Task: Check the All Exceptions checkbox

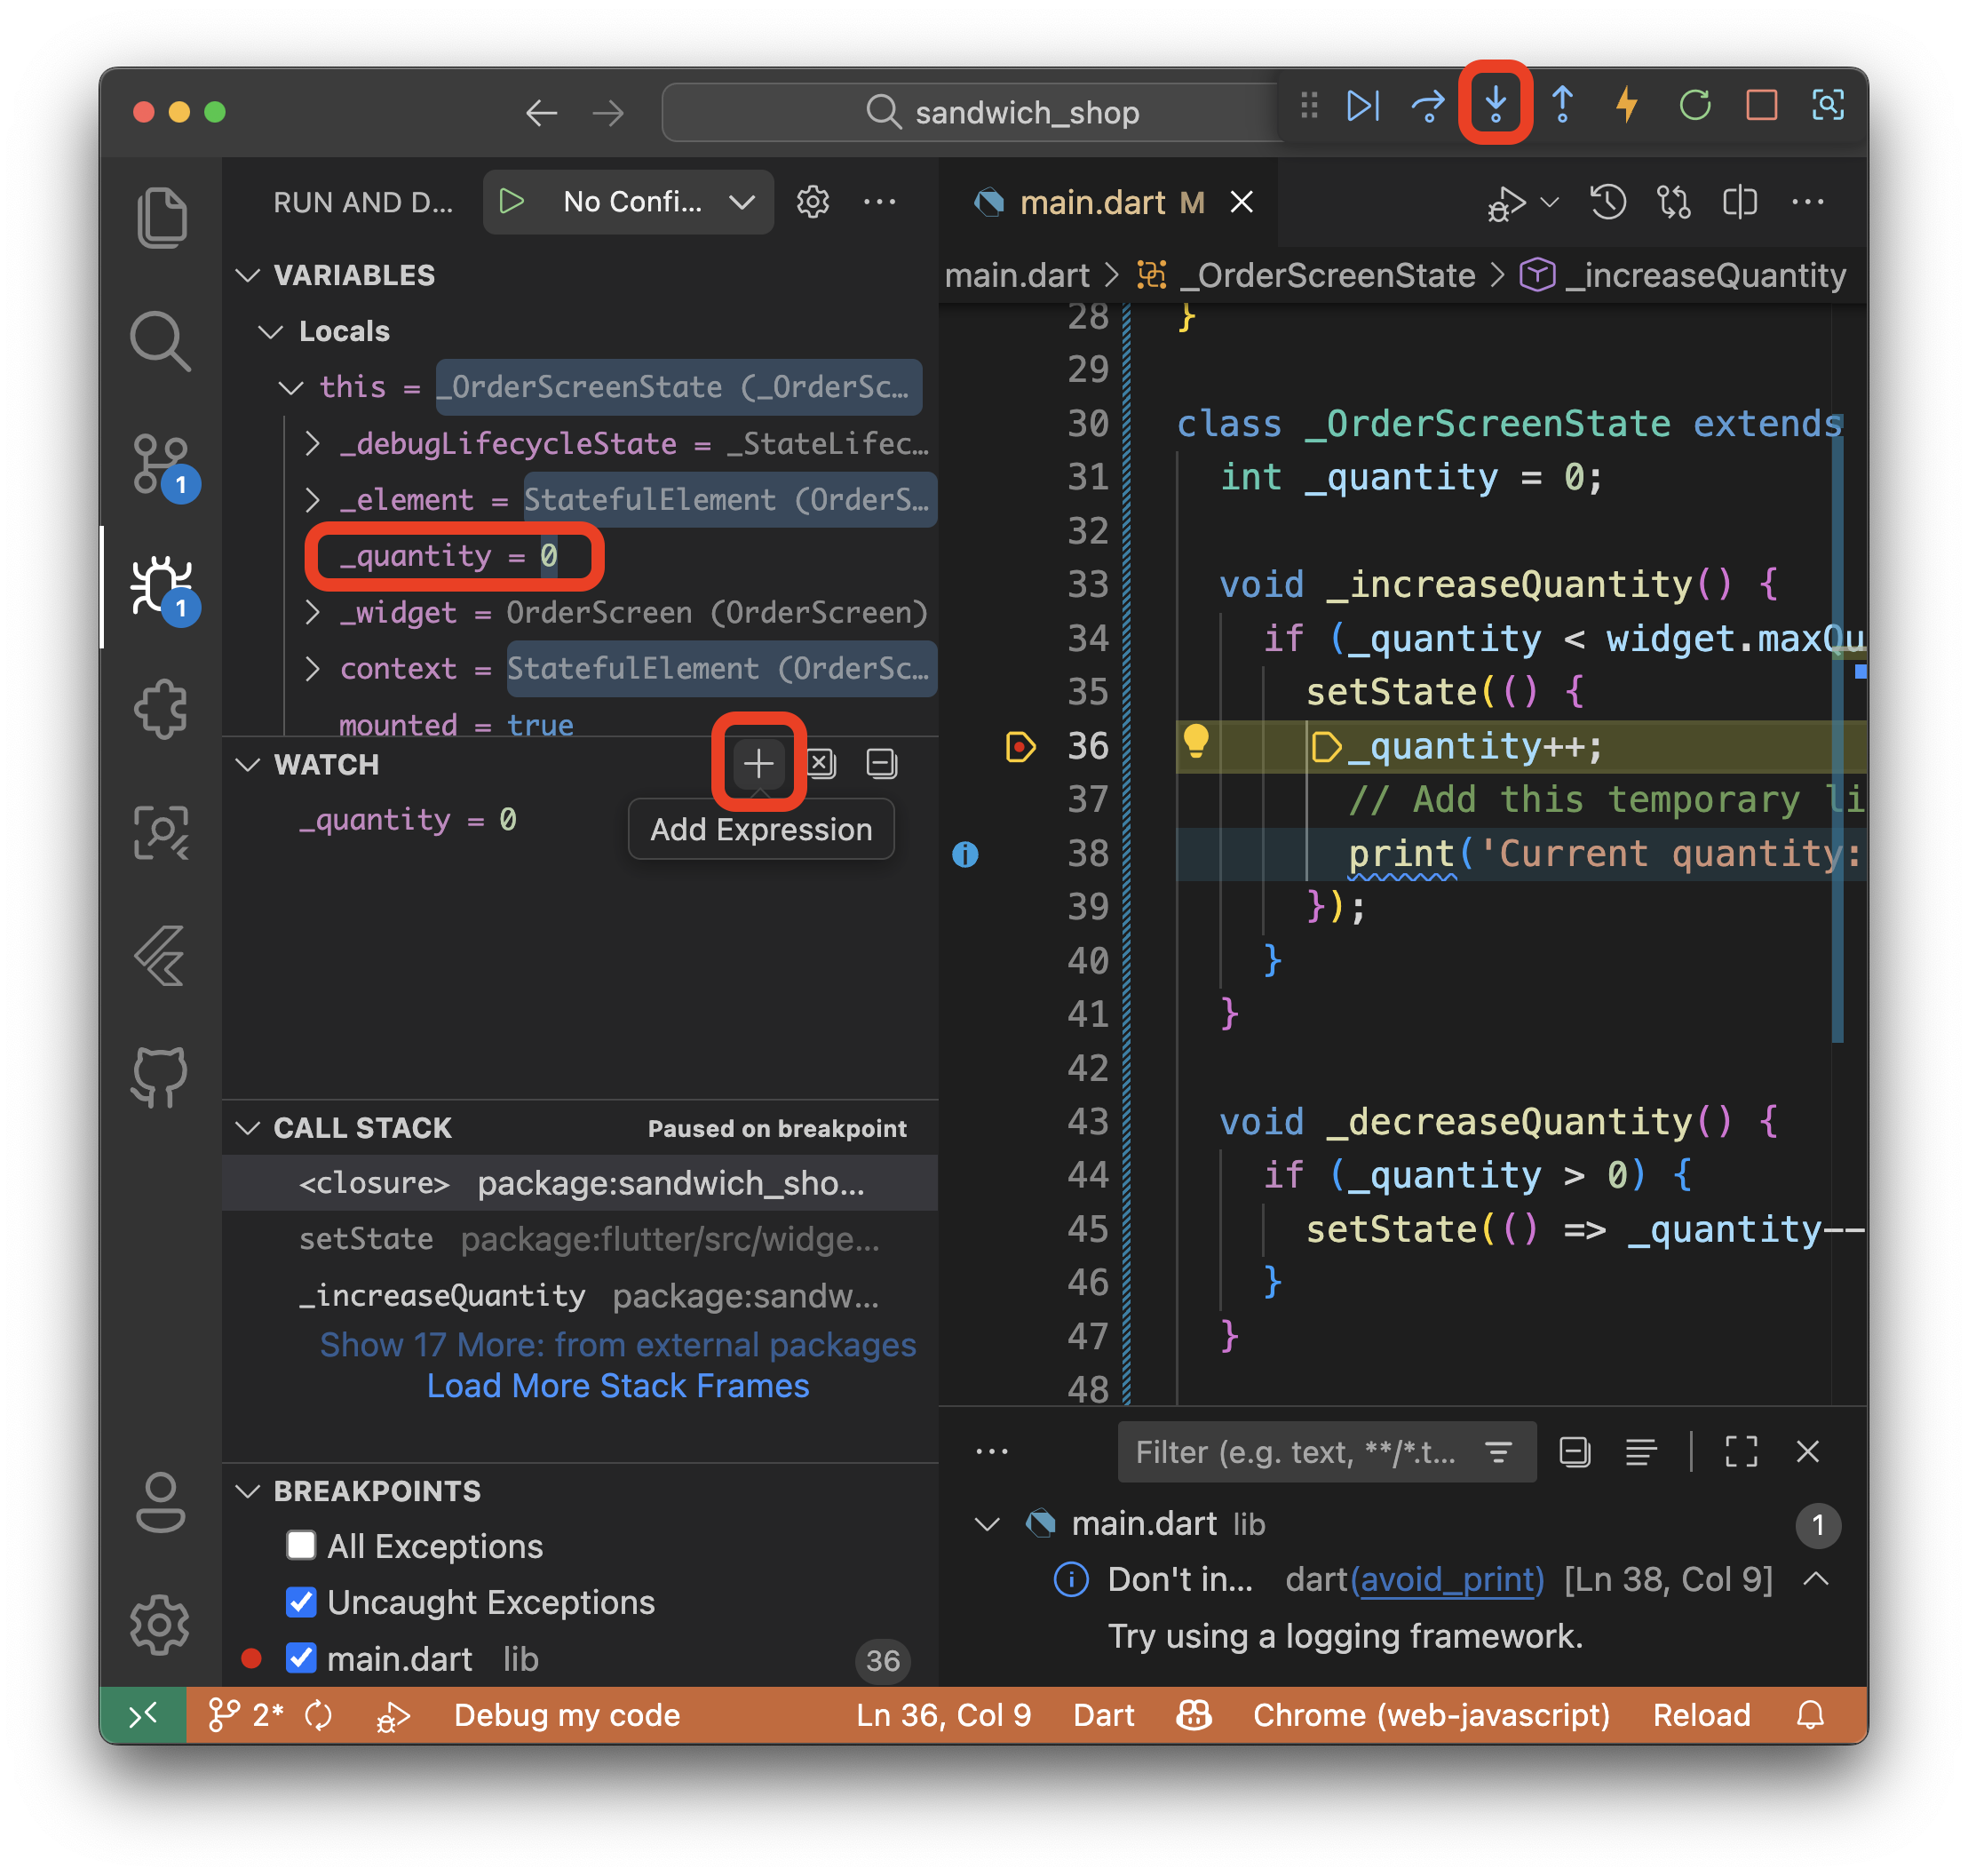Action: pos(301,1546)
